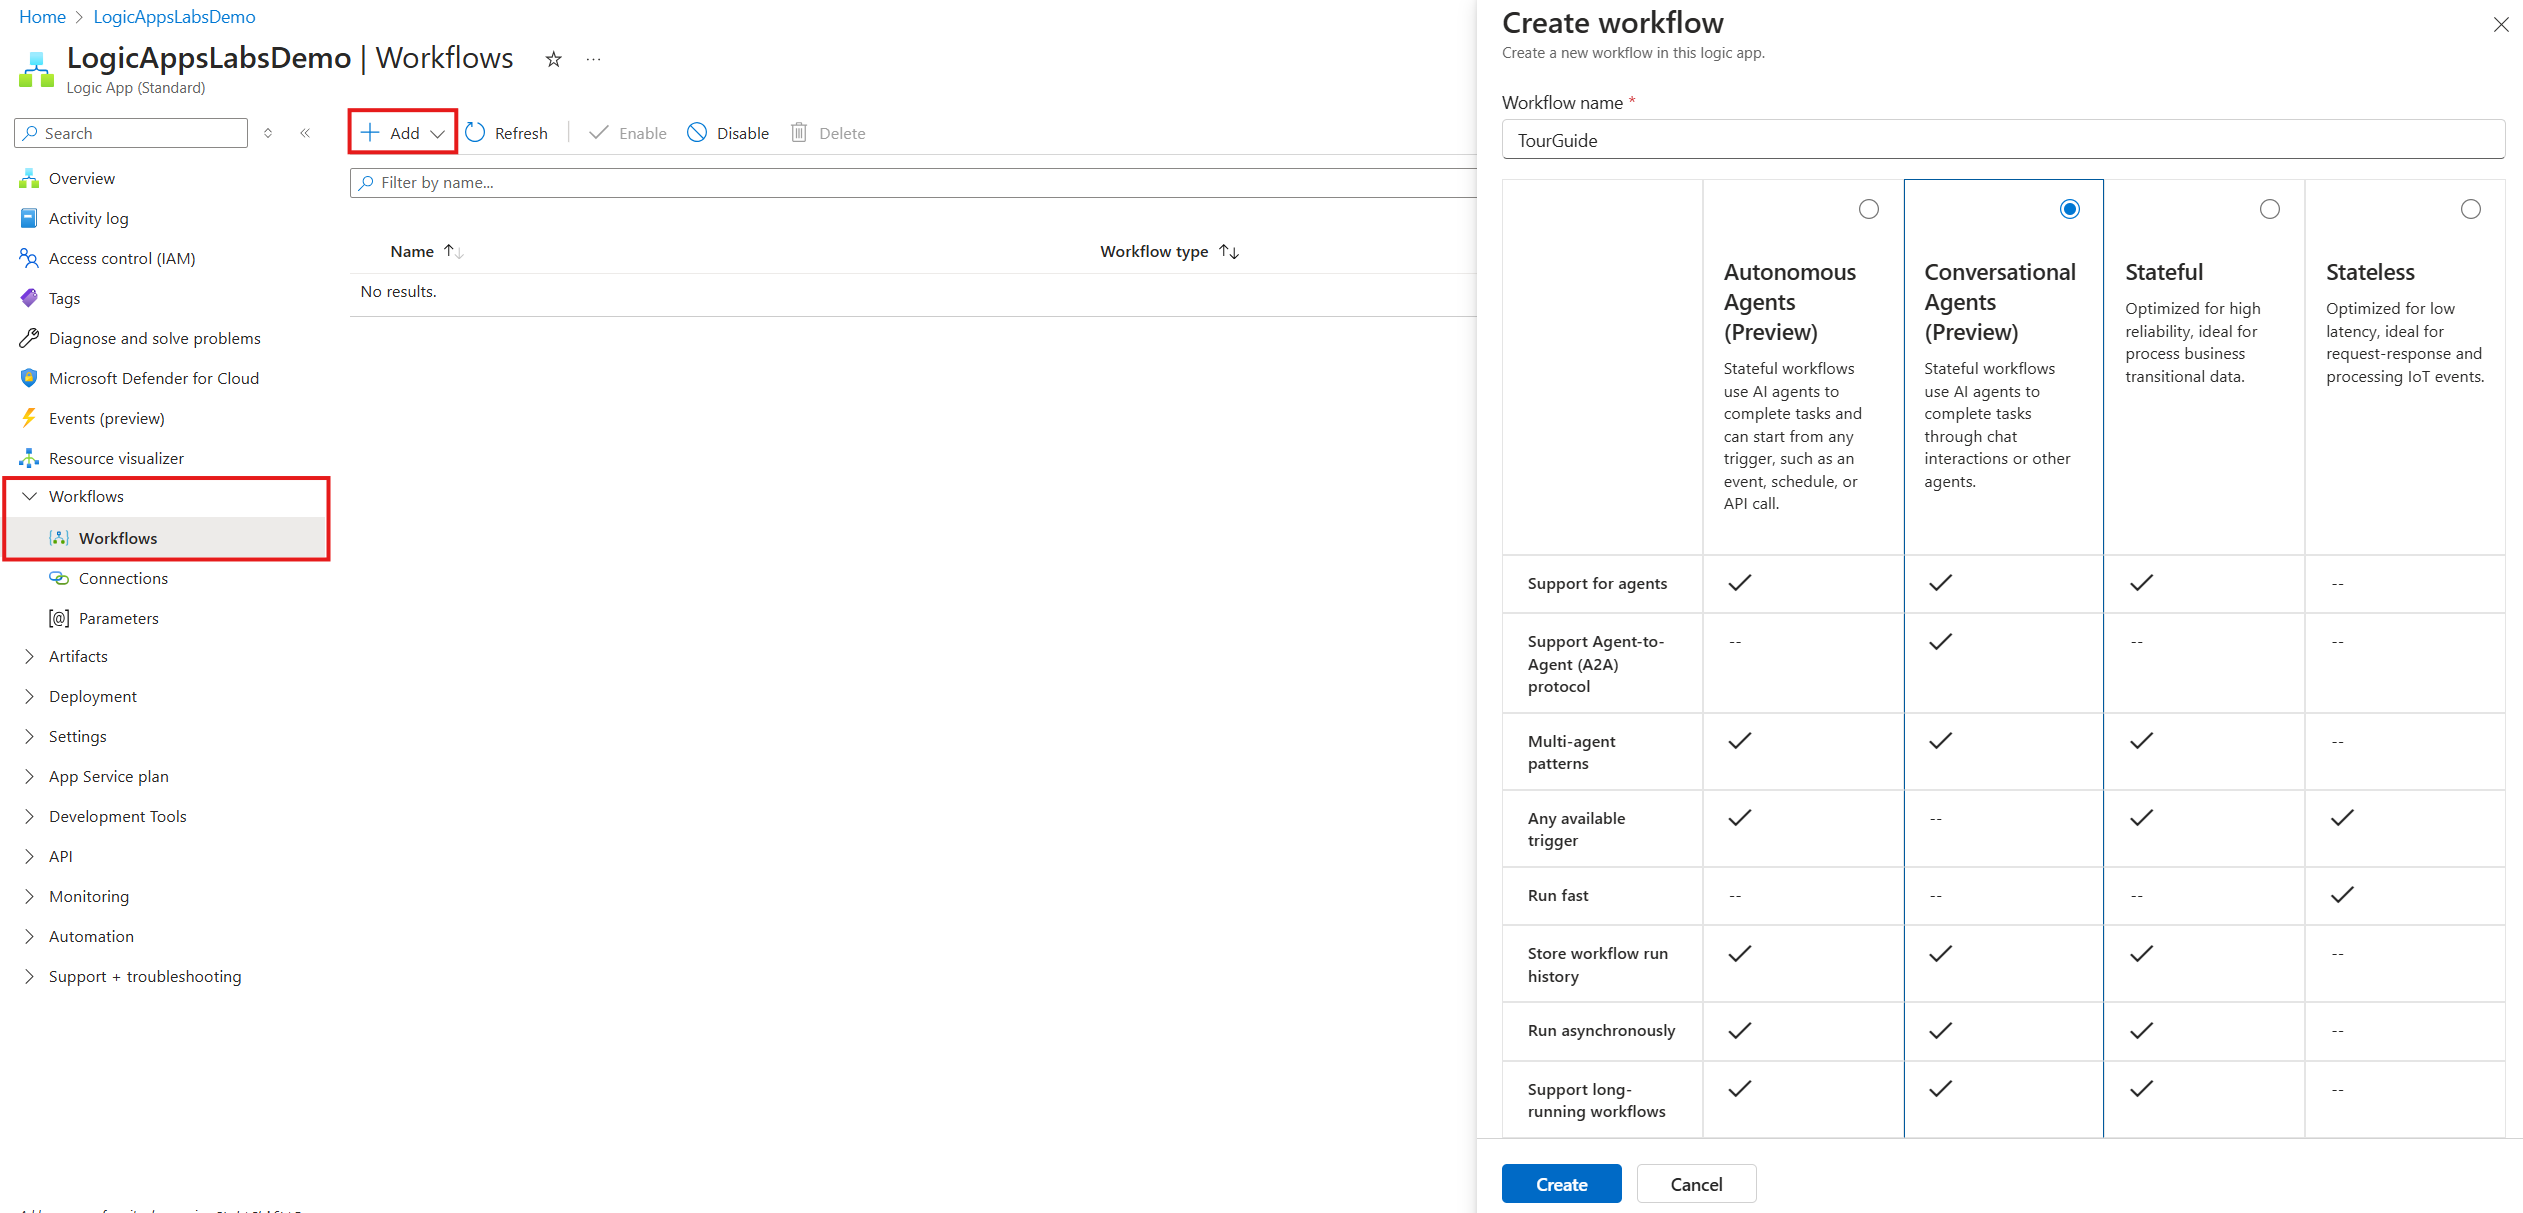The image size is (2523, 1213).
Task: Select the Stateless workflow radio button
Action: 2471,209
